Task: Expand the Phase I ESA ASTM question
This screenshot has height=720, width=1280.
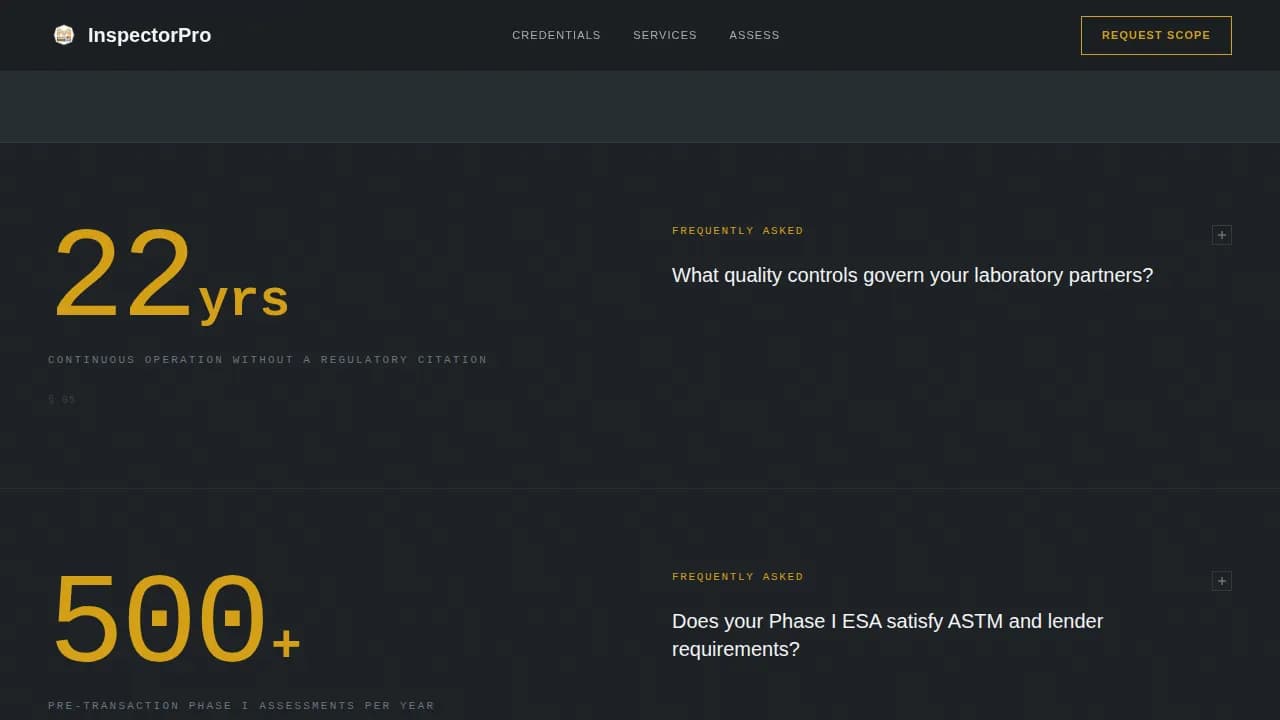Action: (1221, 581)
